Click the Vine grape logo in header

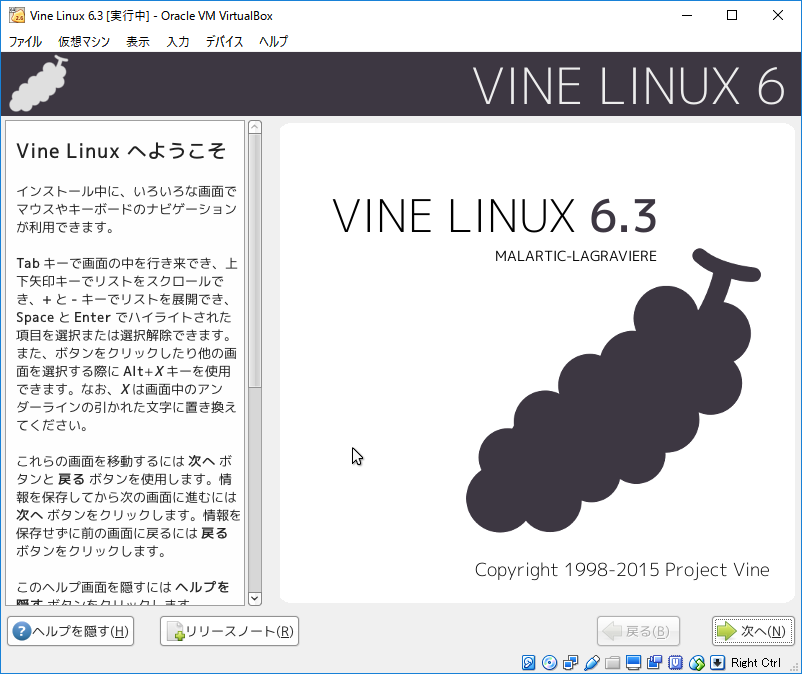(40, 84)
